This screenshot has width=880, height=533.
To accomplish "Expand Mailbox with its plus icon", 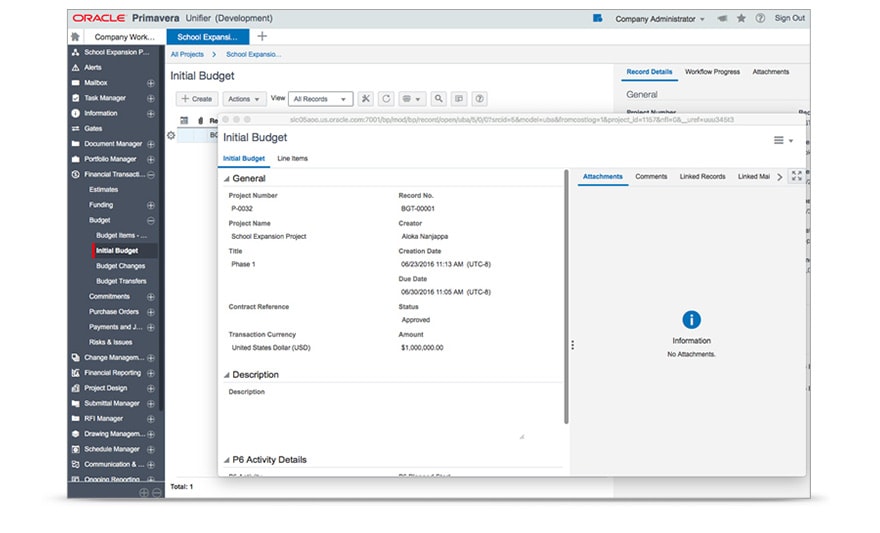I will (150, 83).
